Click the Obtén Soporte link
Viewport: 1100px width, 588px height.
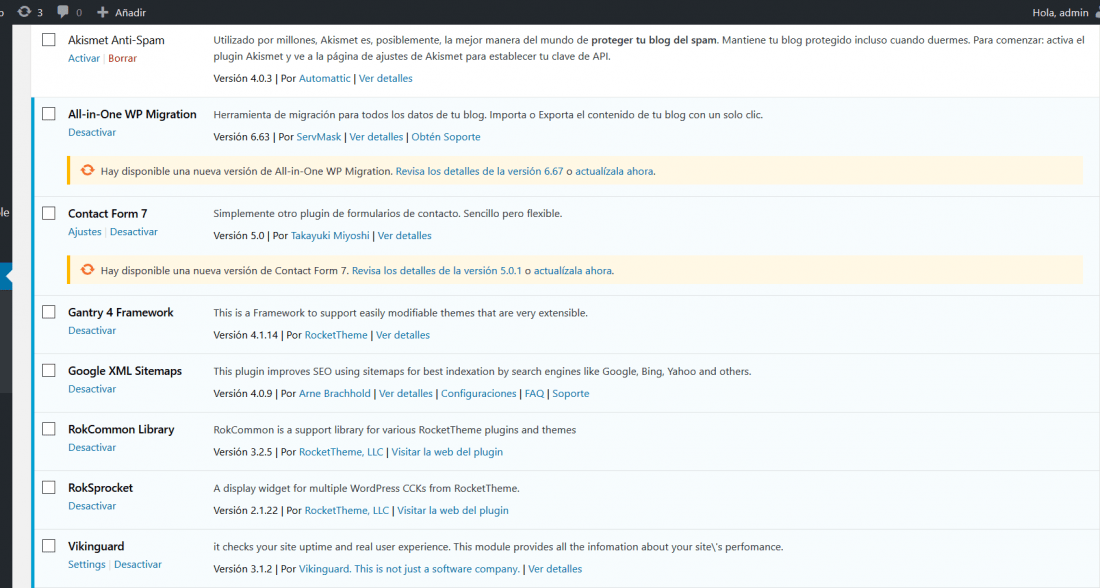coord(445,137)
